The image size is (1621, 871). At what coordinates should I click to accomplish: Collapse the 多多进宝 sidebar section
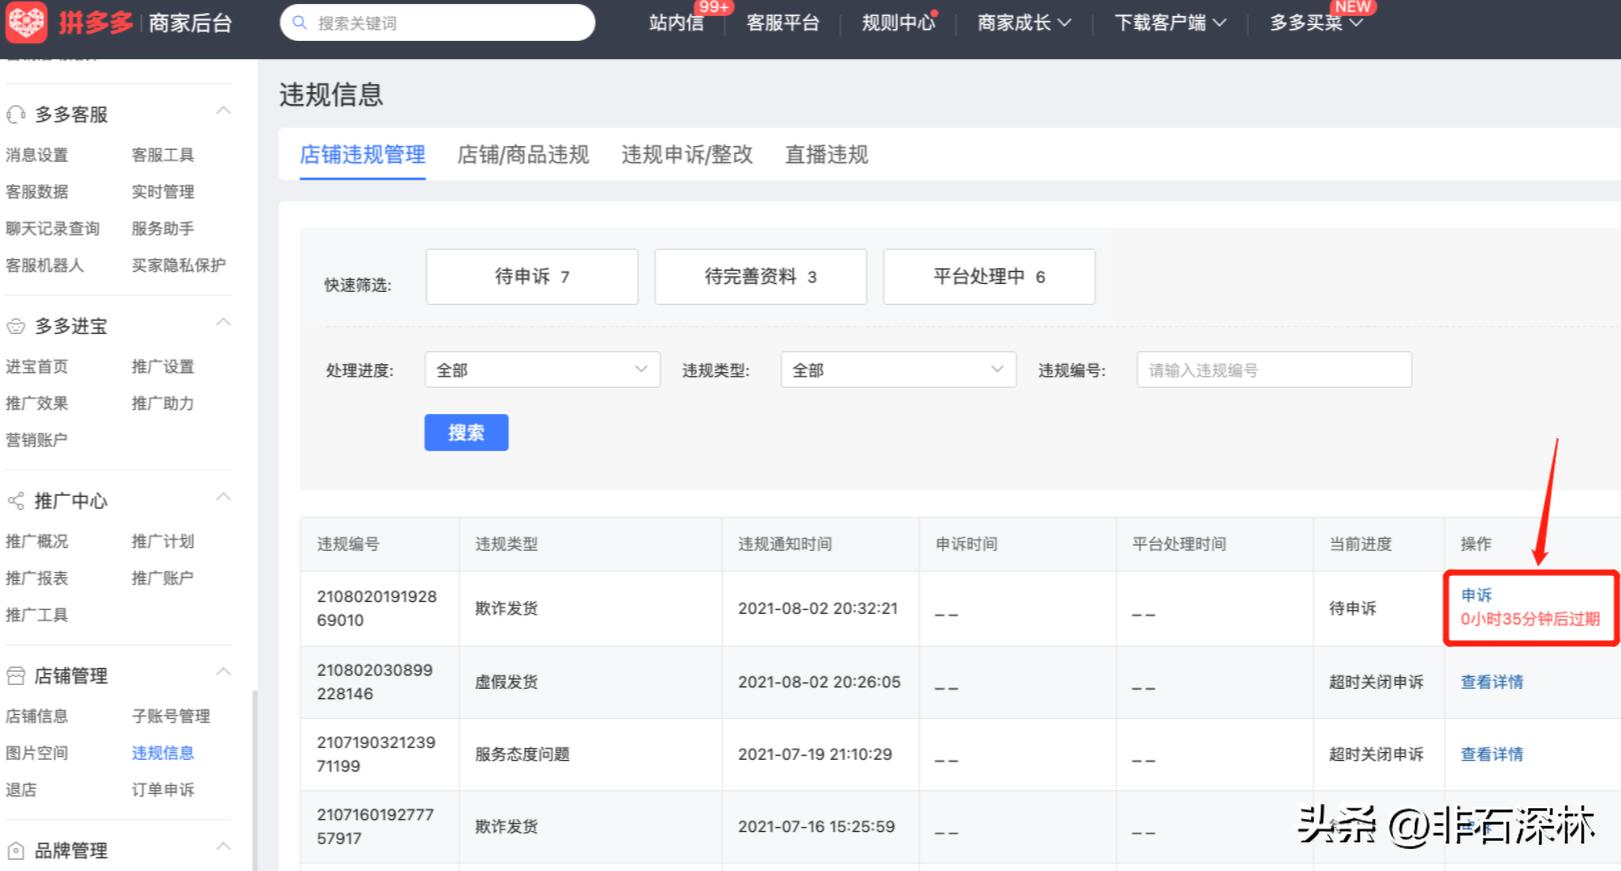click(x=224, y=322)
